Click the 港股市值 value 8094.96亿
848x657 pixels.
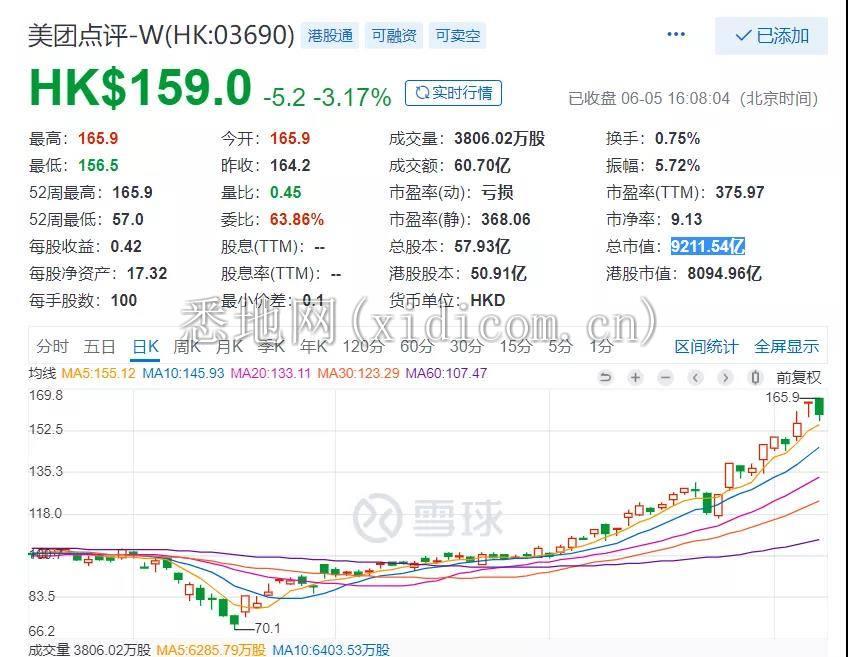point(724,274)
